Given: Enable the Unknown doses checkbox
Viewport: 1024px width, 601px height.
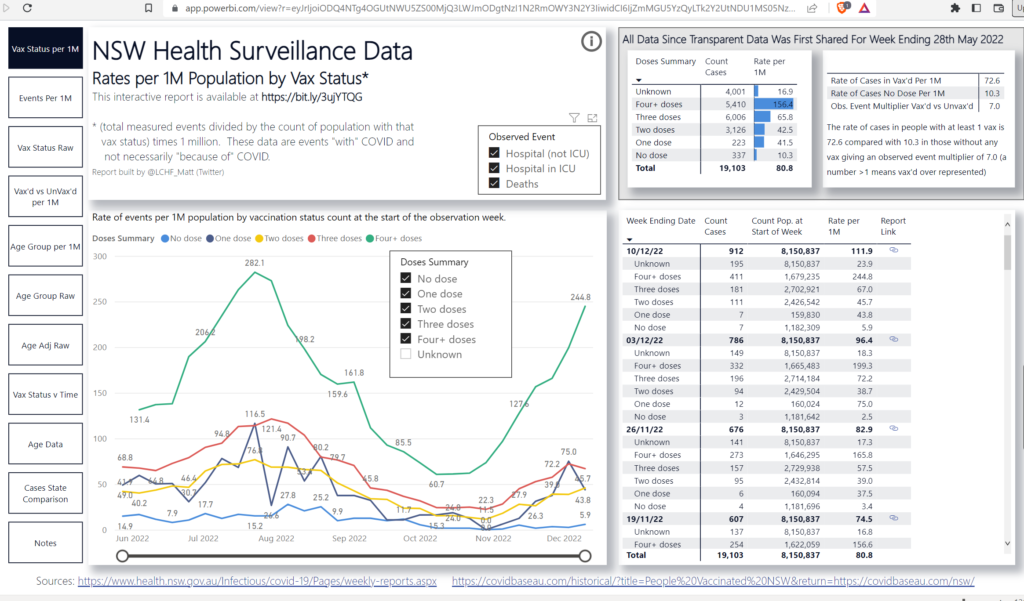Looking at the screenshot, I should coord(406,355).
